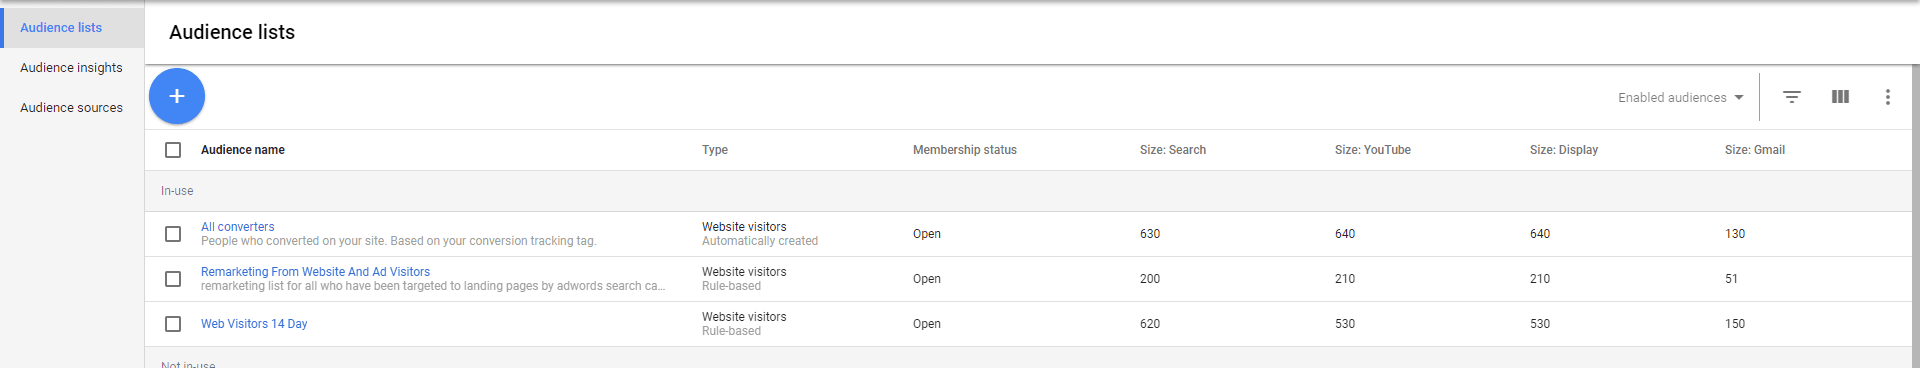Open the All converters audience link
The width and height of the screenshot is (1920, 368).
[238, 227]
